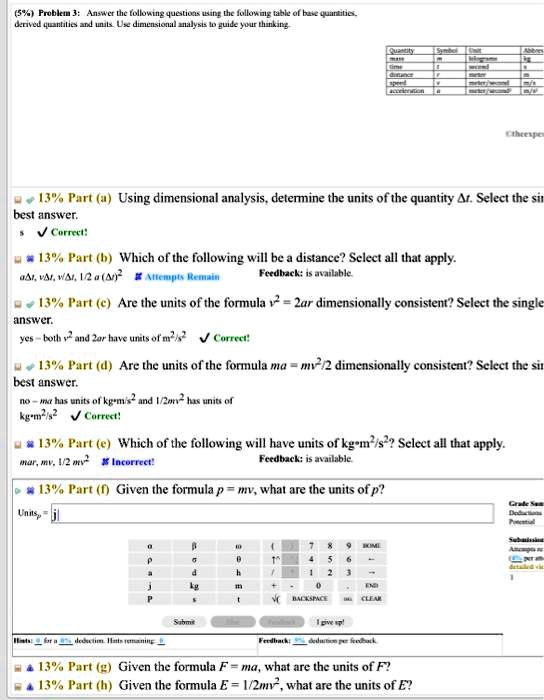544x700 pixels.
Task: Click number 6 on the keypad
Action: (348, 559)
